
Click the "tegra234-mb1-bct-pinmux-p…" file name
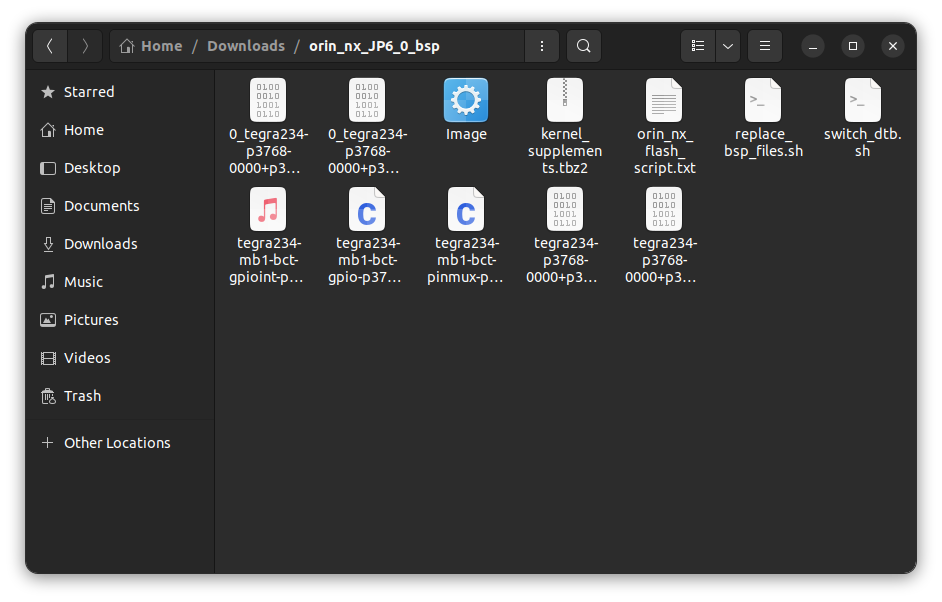pyautogui.click(x=466, y=260)
